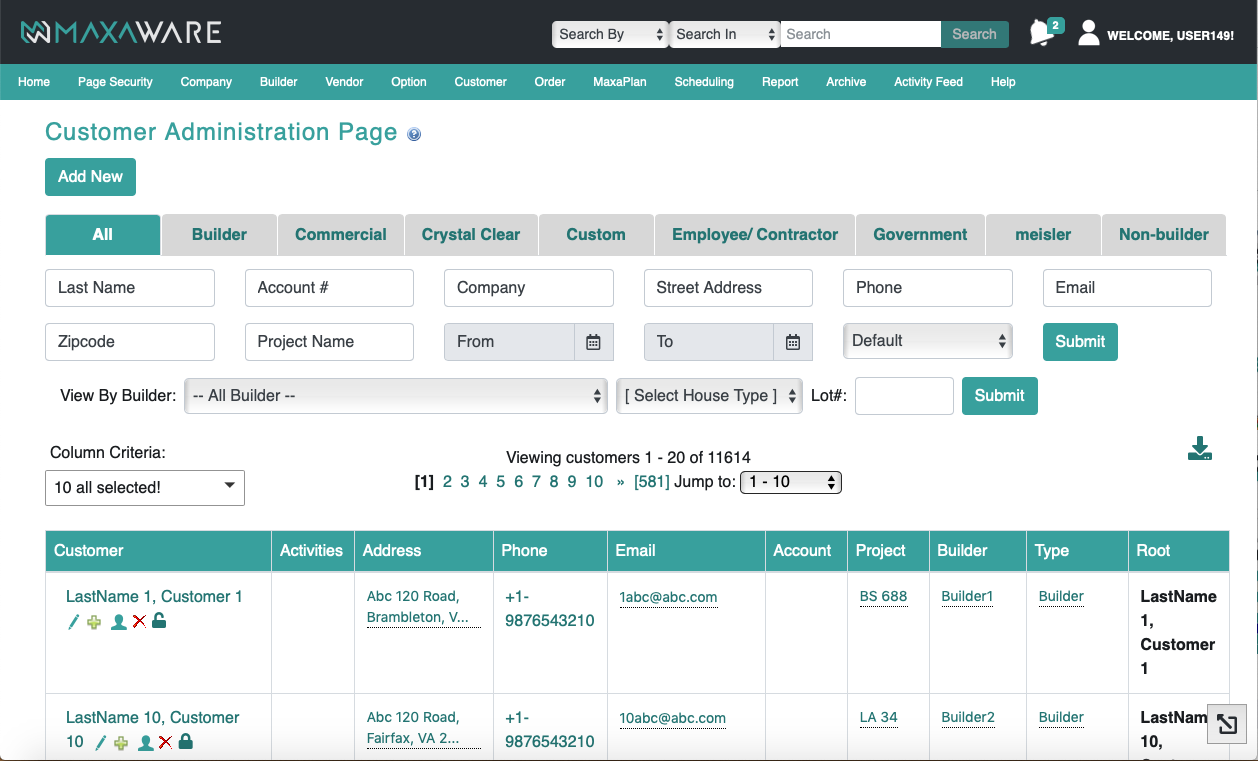The height and width of the screenshot is (761, 1258).
Task: Click Submit next to the Default dropdown
Action: click(1080, 341)
